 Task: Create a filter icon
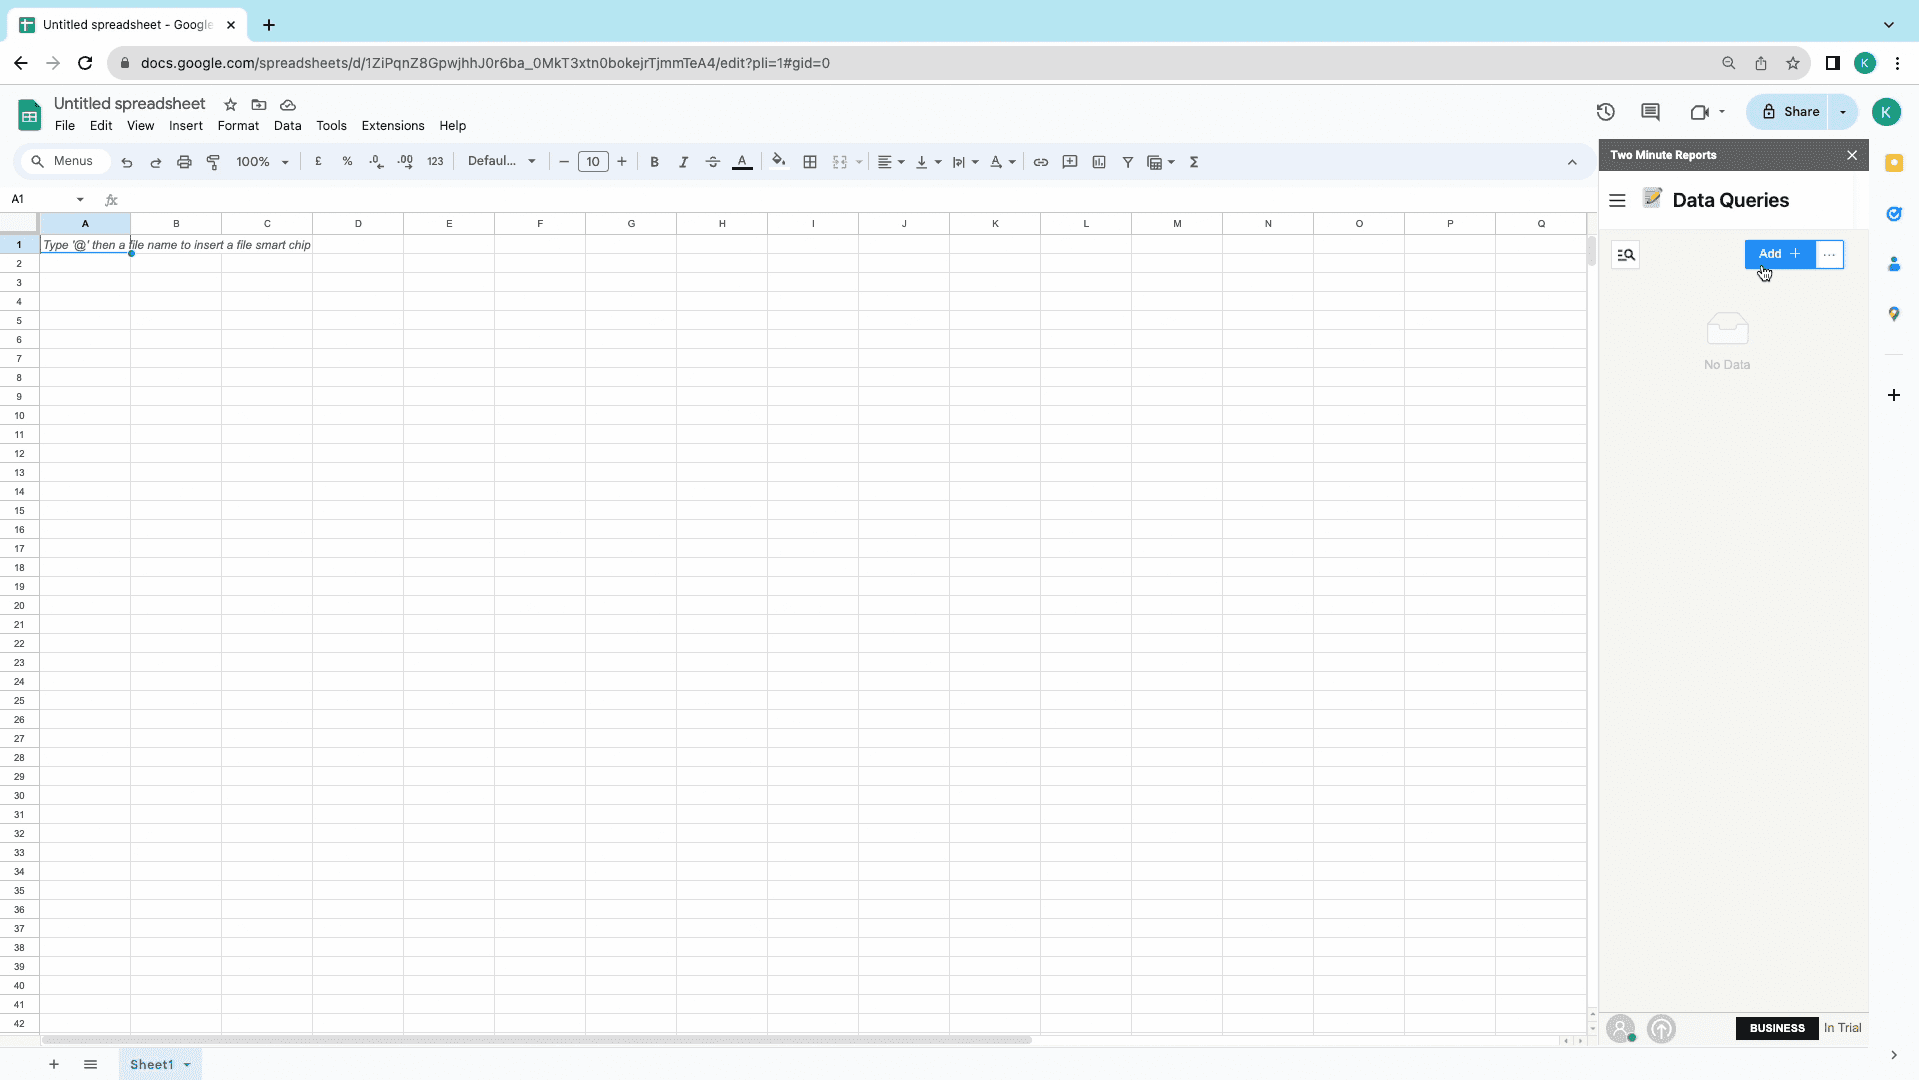click(1128, 162)
